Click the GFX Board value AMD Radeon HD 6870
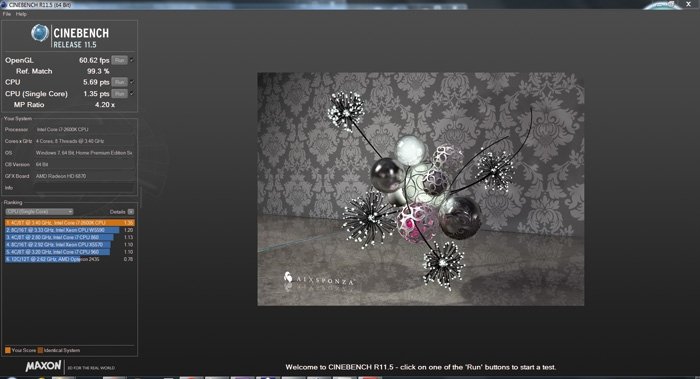The image size is (700, 379). click(61, 176)
